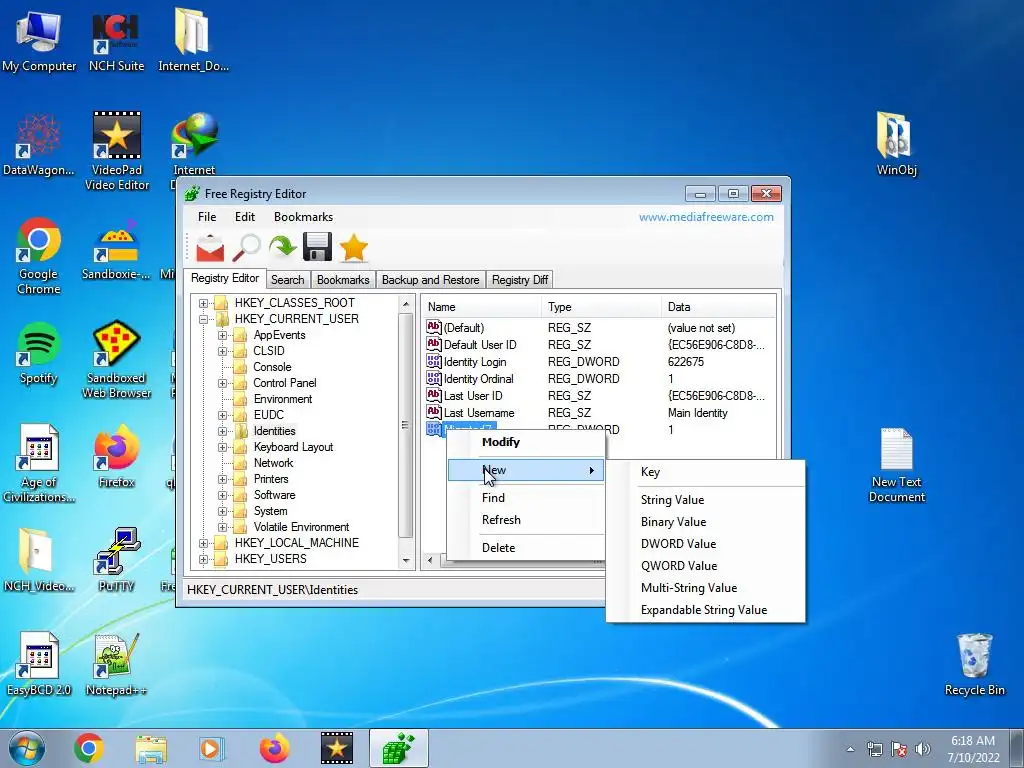Screen dimensions: 1024x768
Task: Switch to the Registry Diff tab
Action: (x=520, y=280)
